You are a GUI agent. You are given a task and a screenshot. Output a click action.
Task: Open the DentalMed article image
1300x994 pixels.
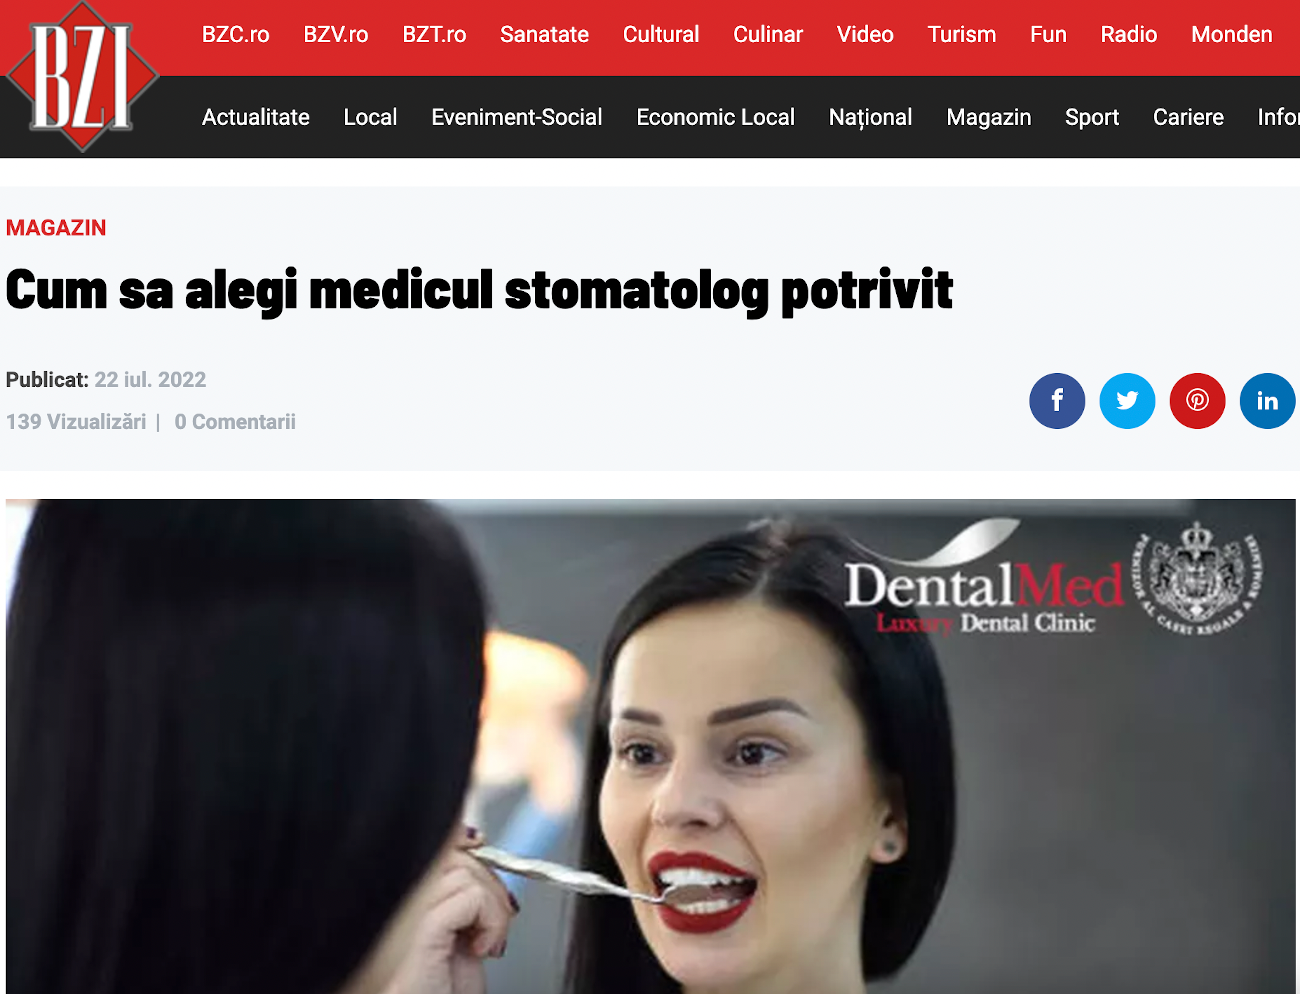tap(650, 746)
